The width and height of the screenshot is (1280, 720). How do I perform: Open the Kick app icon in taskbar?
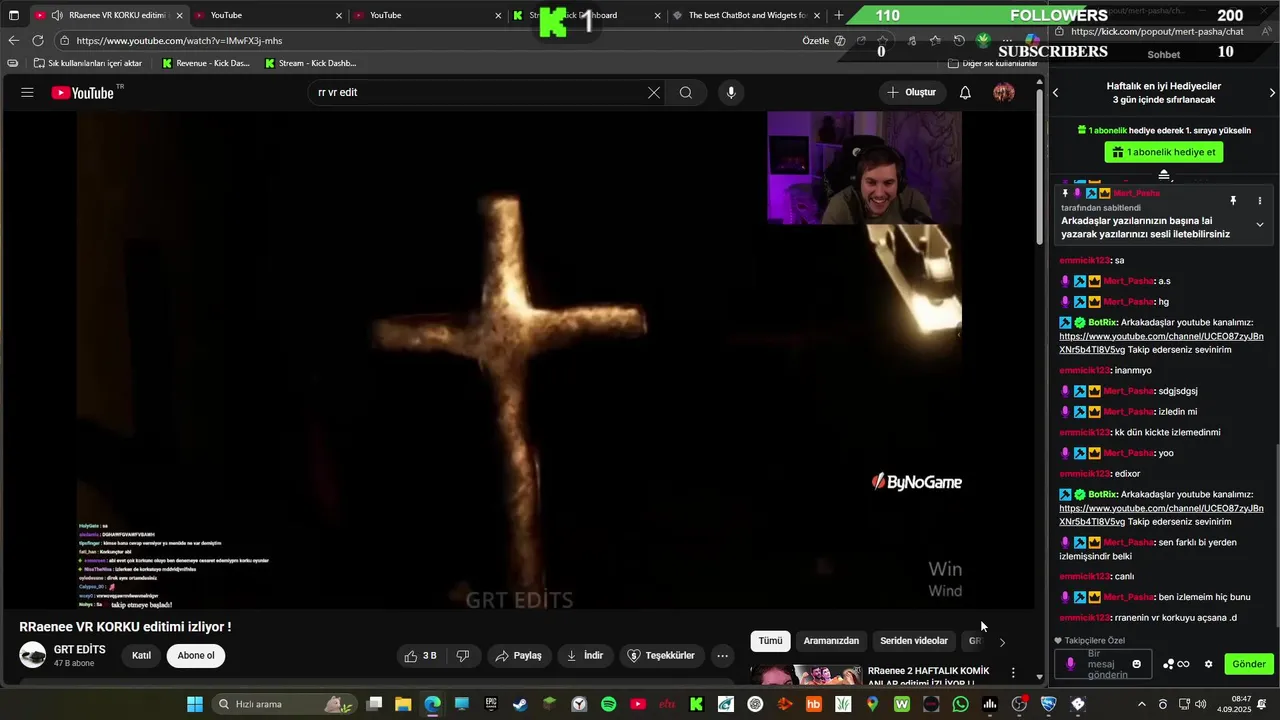(x=697, y=704)
